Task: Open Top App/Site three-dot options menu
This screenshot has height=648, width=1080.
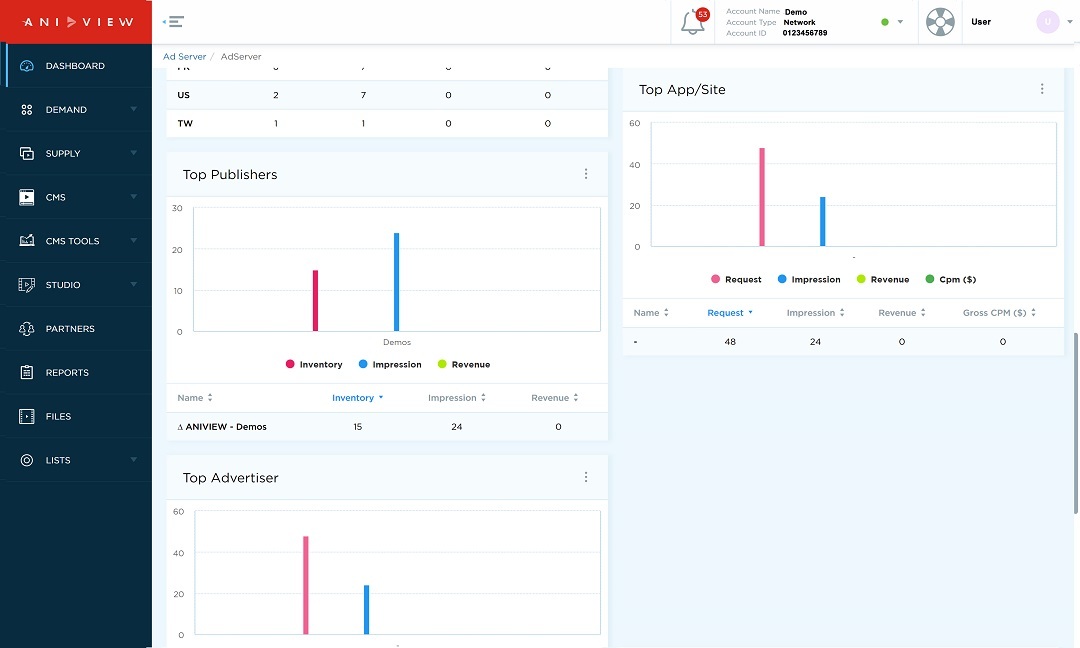Action: tap(1042, 89)
